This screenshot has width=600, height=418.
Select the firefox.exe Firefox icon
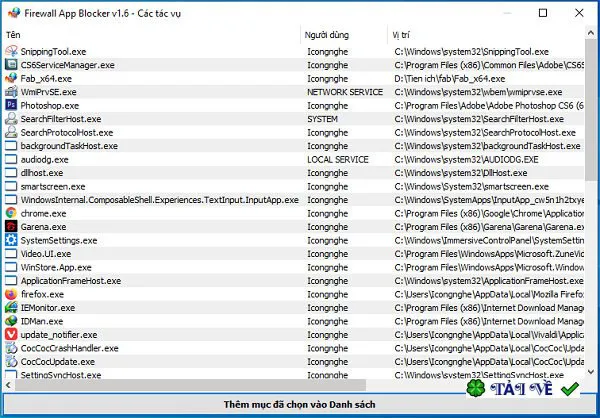[x=11, y=294]
